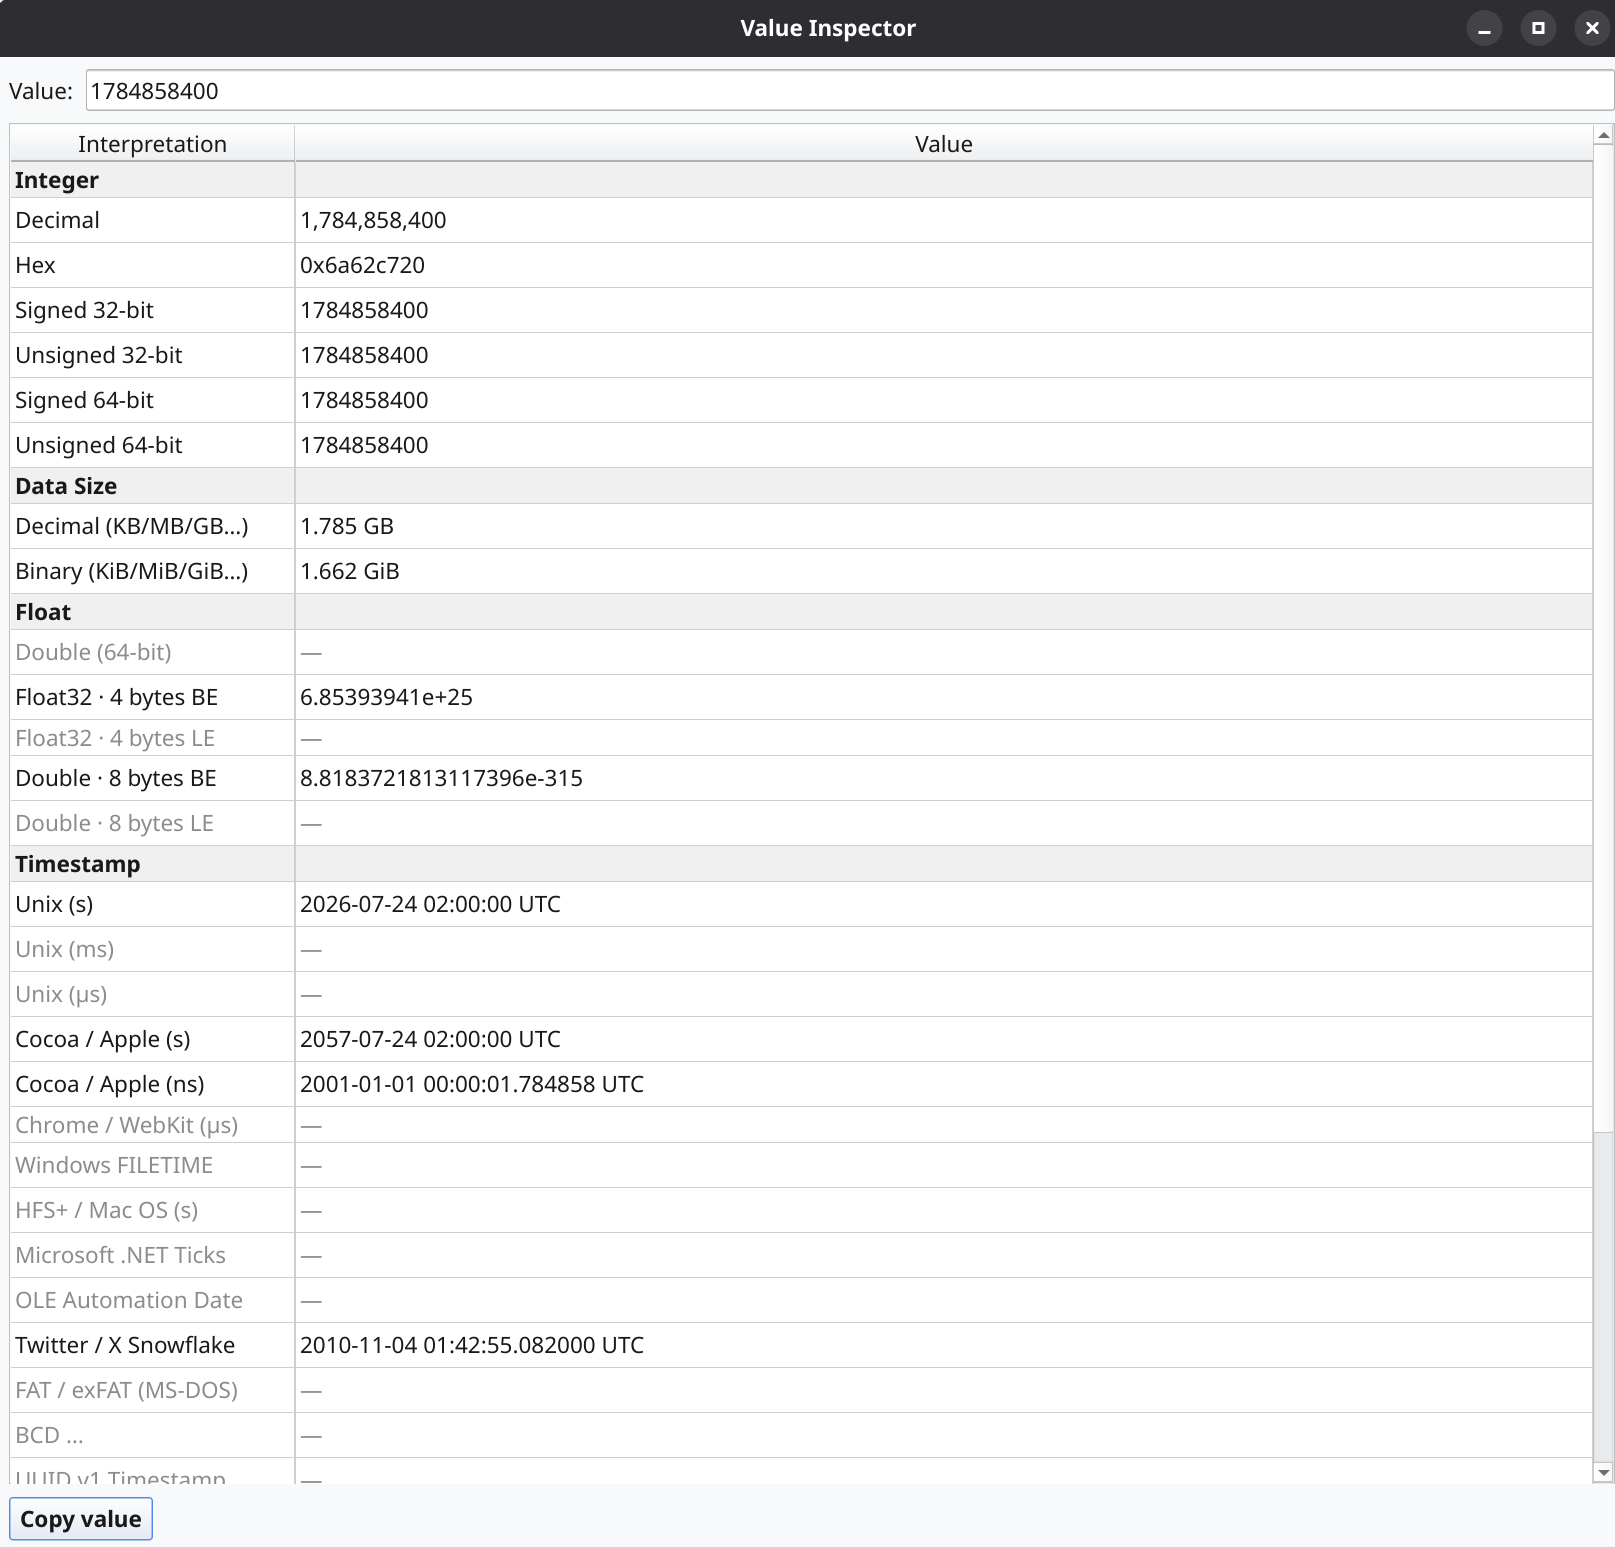This screenshot has width=1615, height=1547.
Task: Click the Value input field
Action: click(x=849, y=91)
